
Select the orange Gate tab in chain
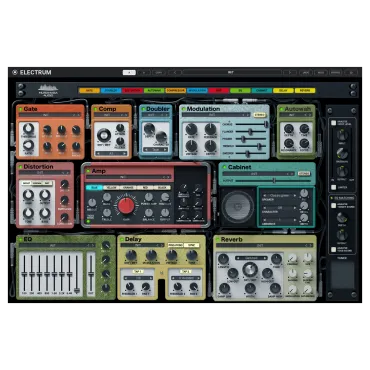click(x=89, y=90)
